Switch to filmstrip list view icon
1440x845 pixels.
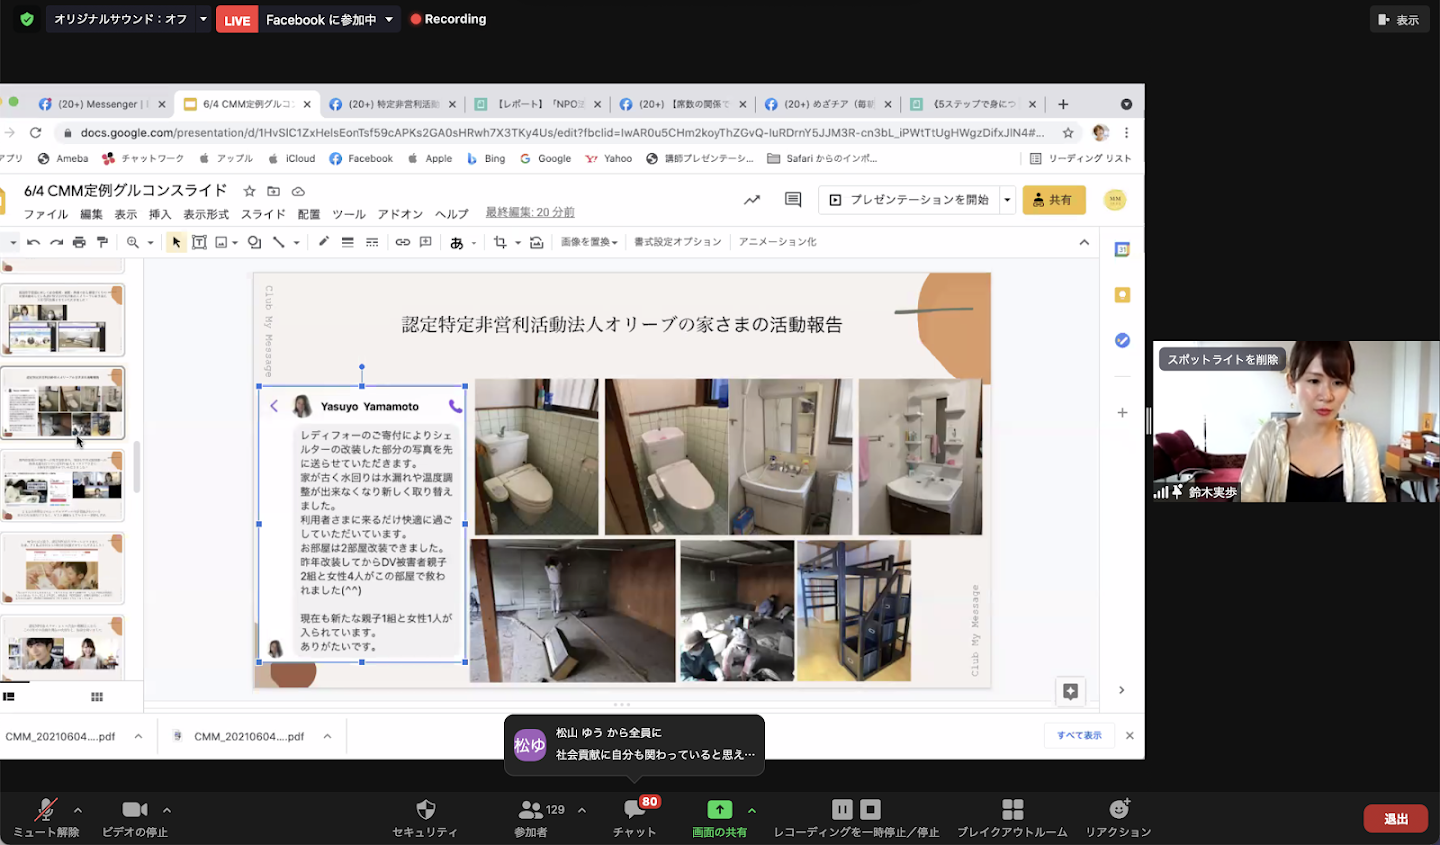[x=9, y=697]
